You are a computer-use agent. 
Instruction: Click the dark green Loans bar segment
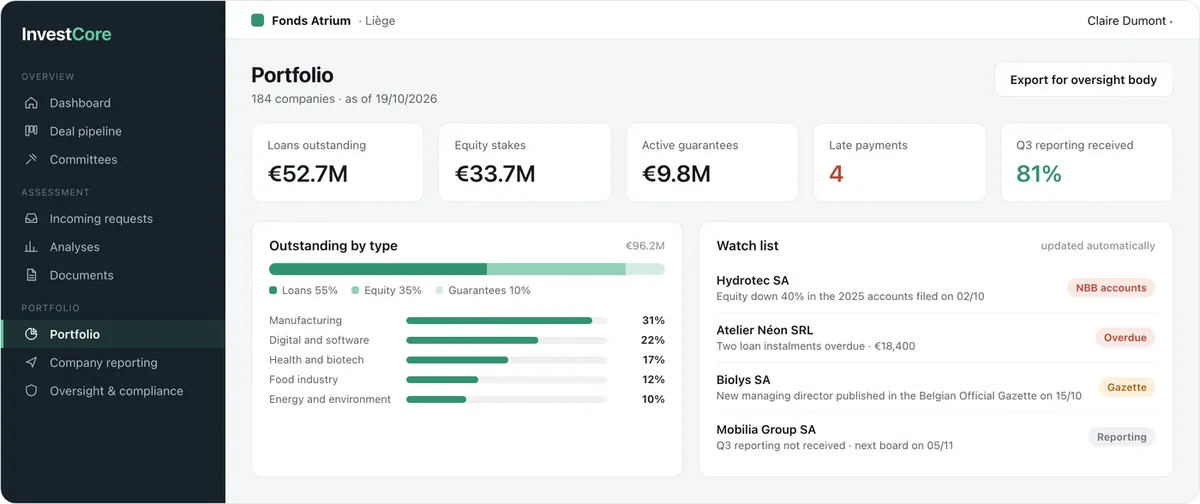coord(378,269)
